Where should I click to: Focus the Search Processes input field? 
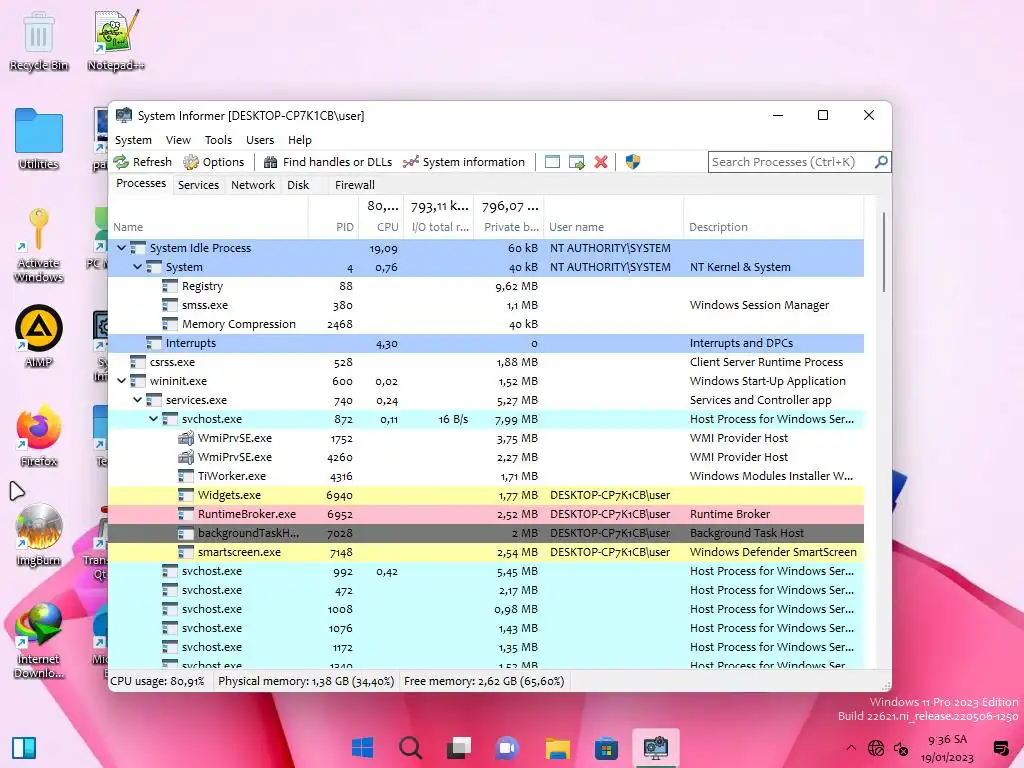(x=792, y=162)
